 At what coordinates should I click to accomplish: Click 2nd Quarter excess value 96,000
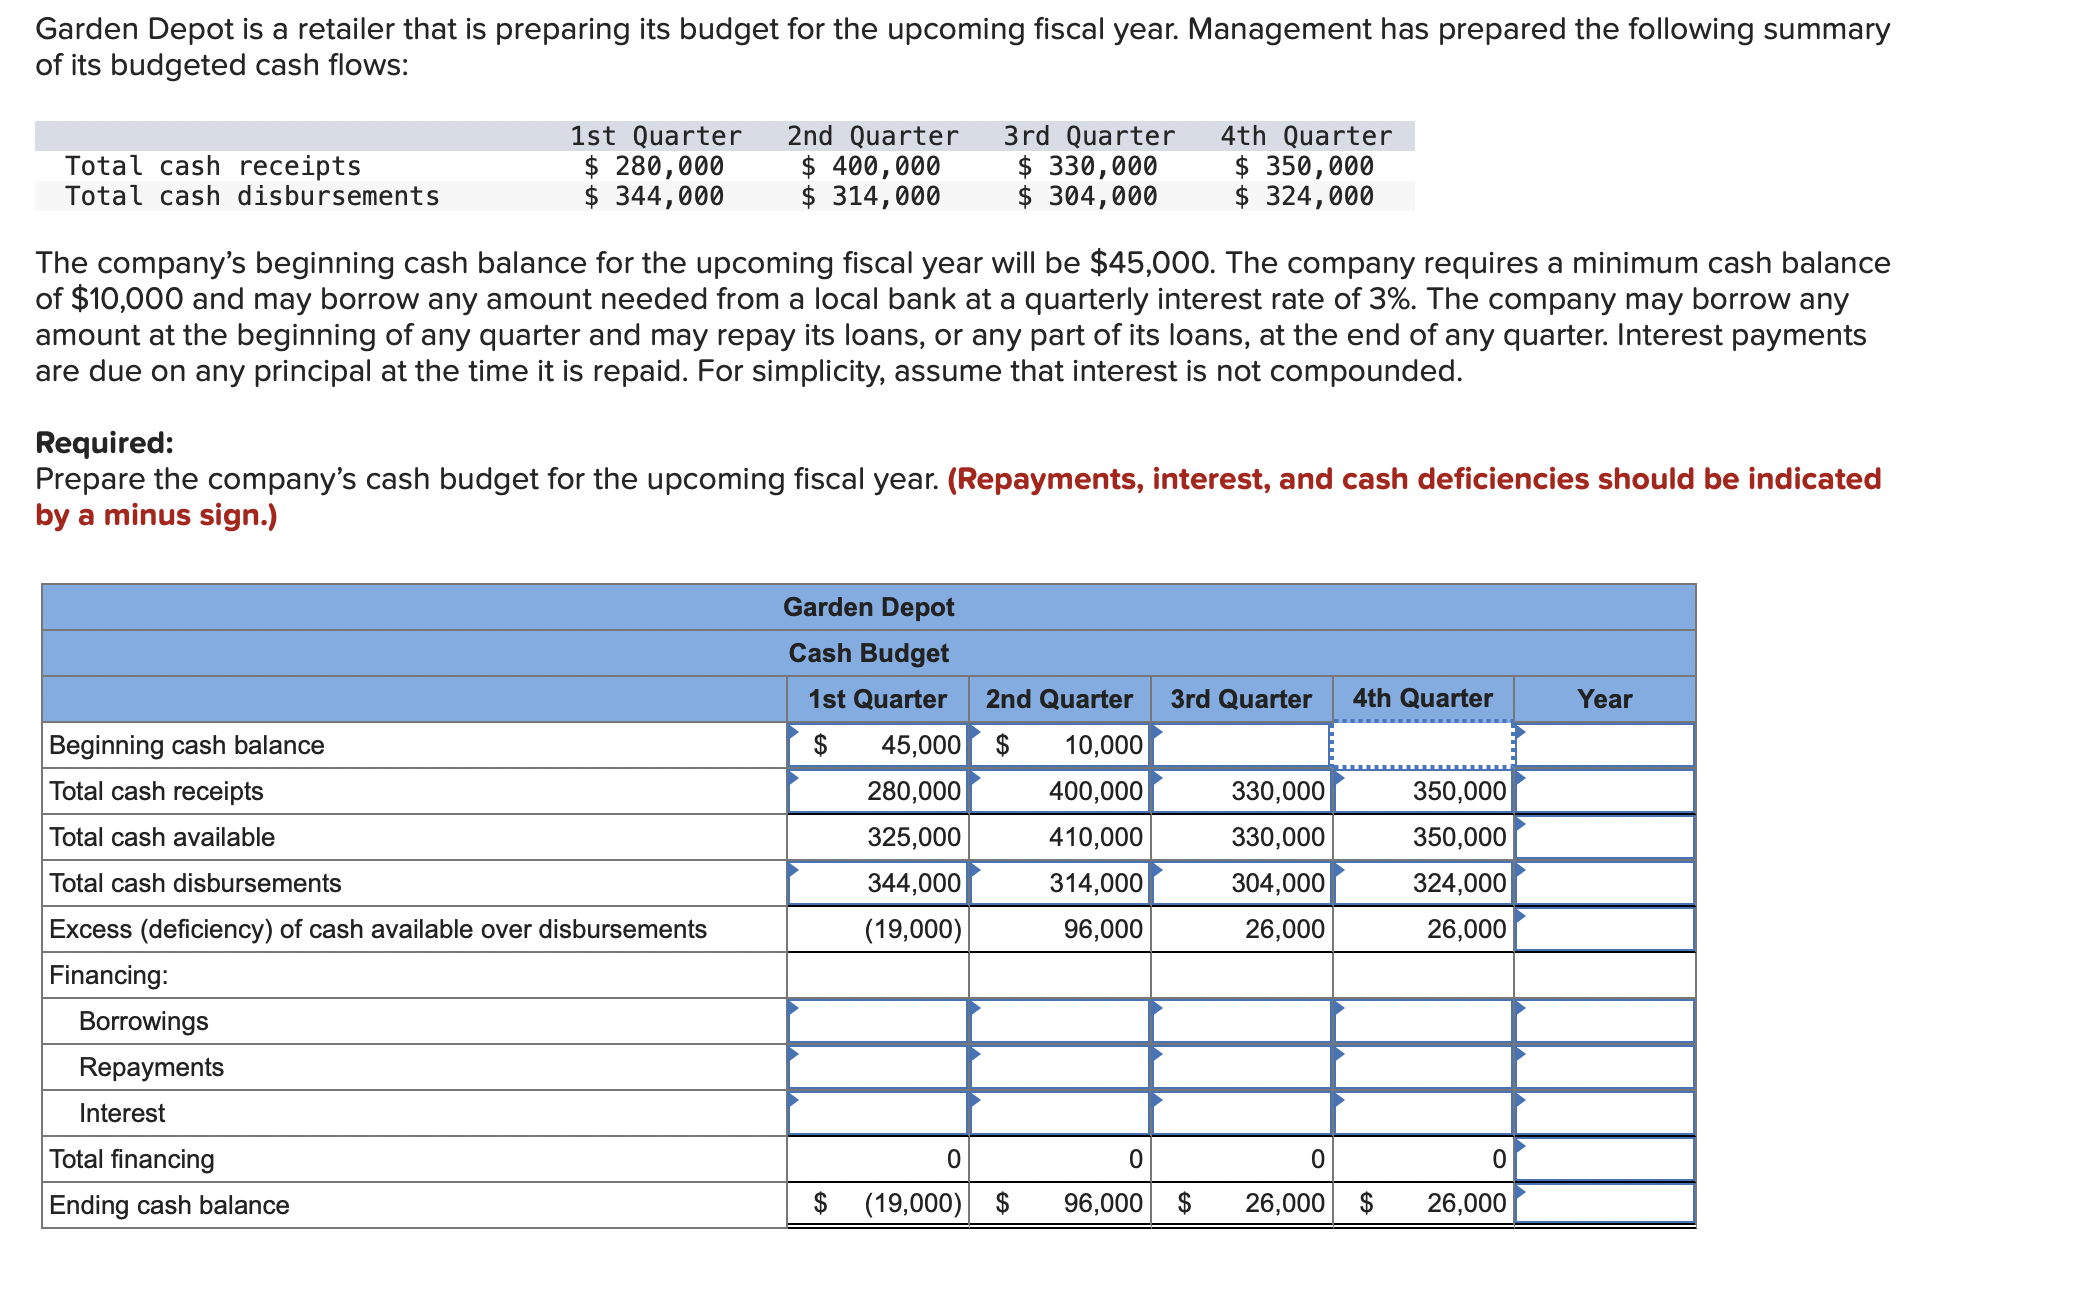1103,929
